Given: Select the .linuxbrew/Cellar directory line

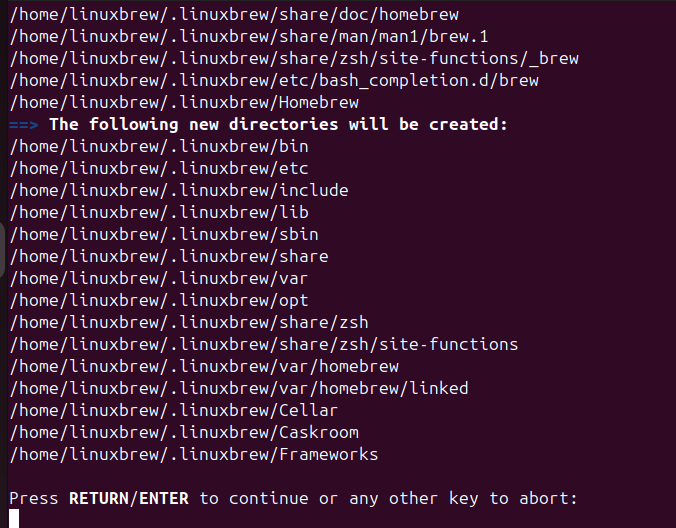Looking at the screenshot, I should pyautogui.click(x=174, y=410).
